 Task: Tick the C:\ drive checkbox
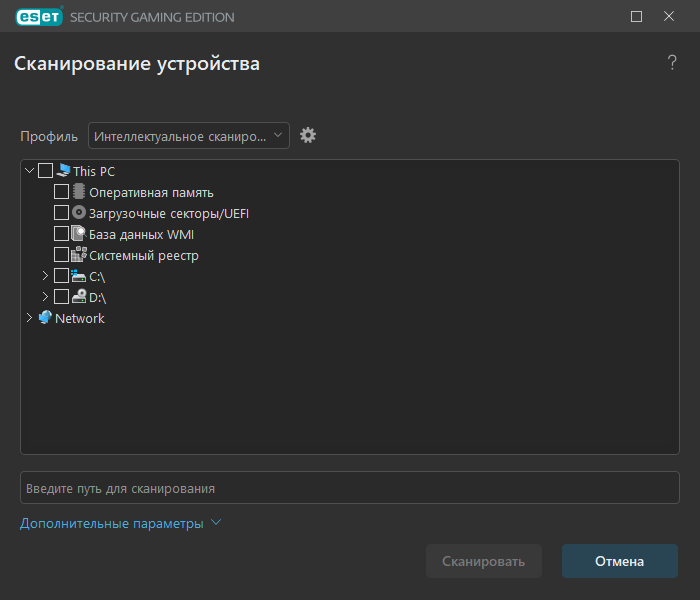pyautogui.click(x=61, y=275)
